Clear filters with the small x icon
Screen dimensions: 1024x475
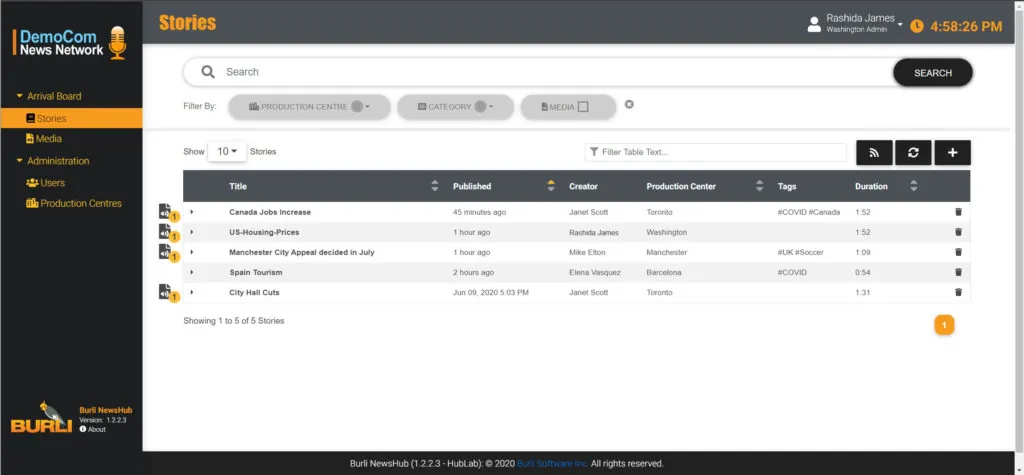tap(629, 104)
